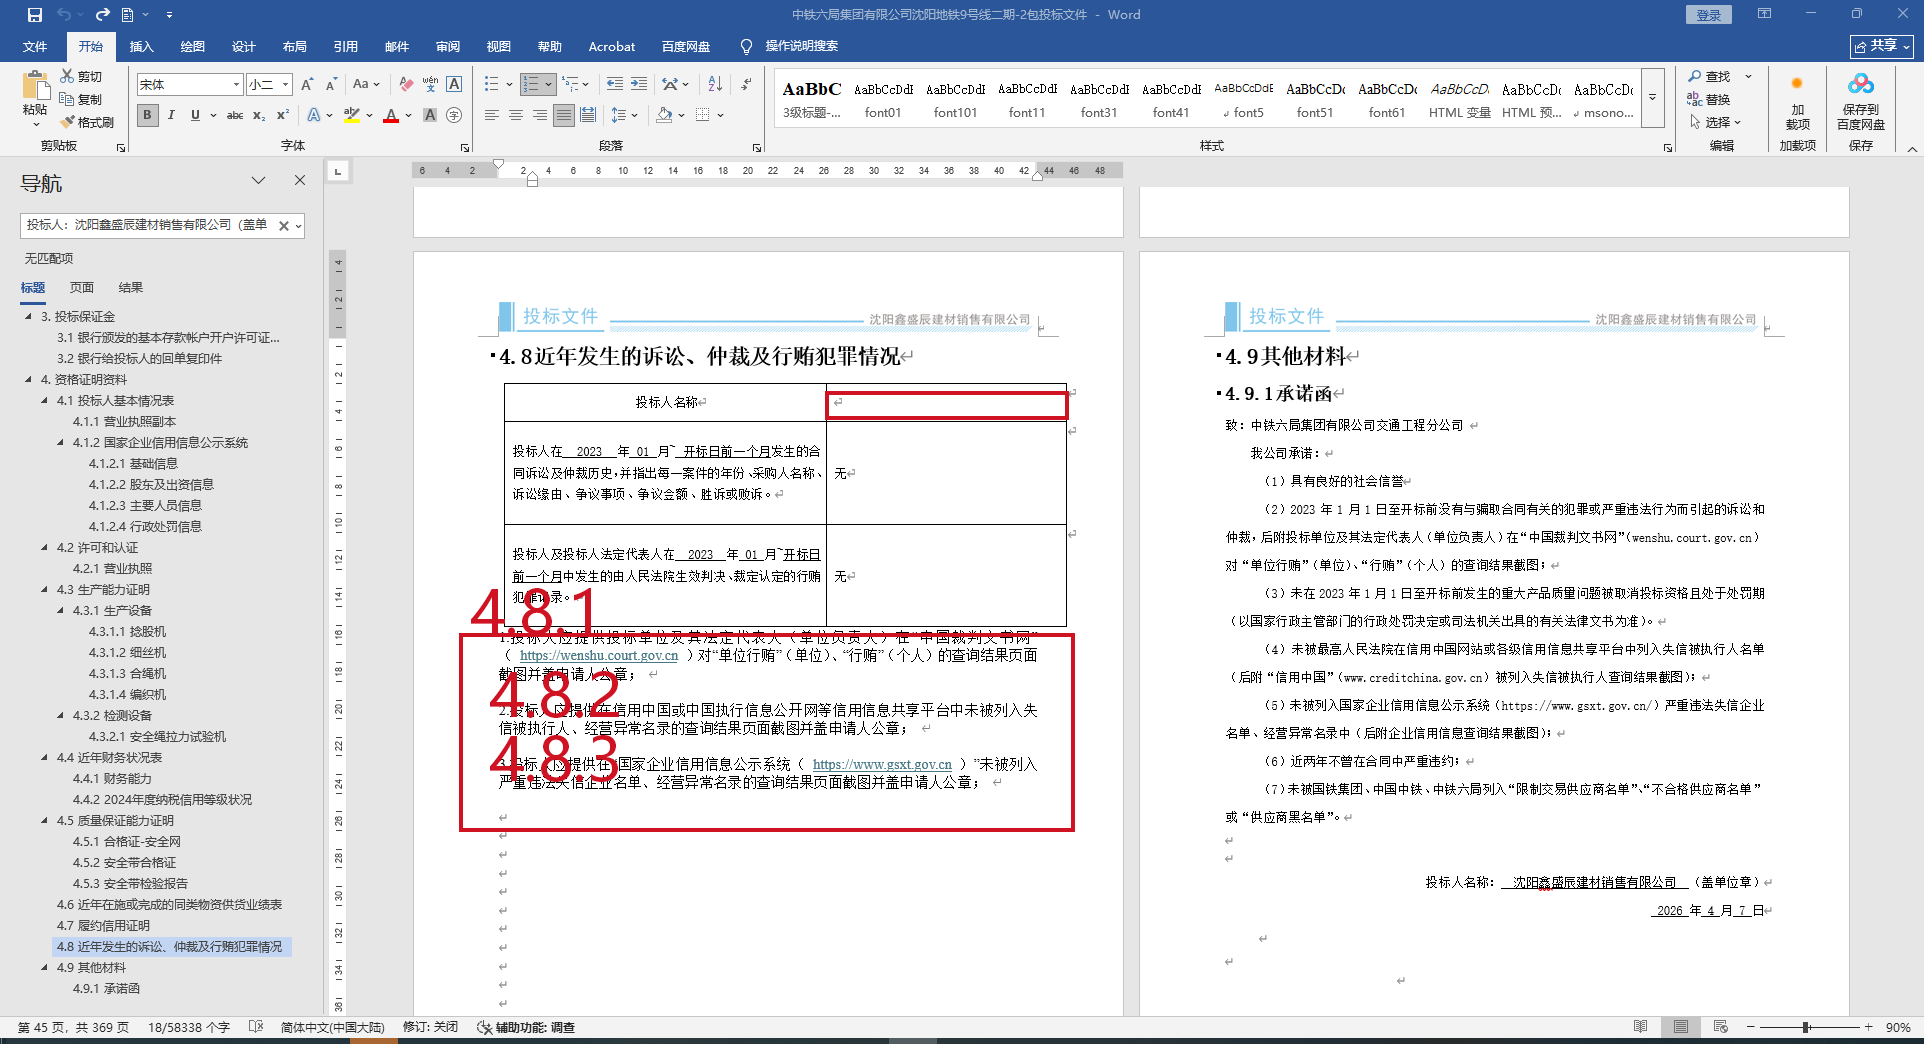The image size is (1924, 1044).
Task: Click the Copy button in the clipboard group
Action: [81, 99]
